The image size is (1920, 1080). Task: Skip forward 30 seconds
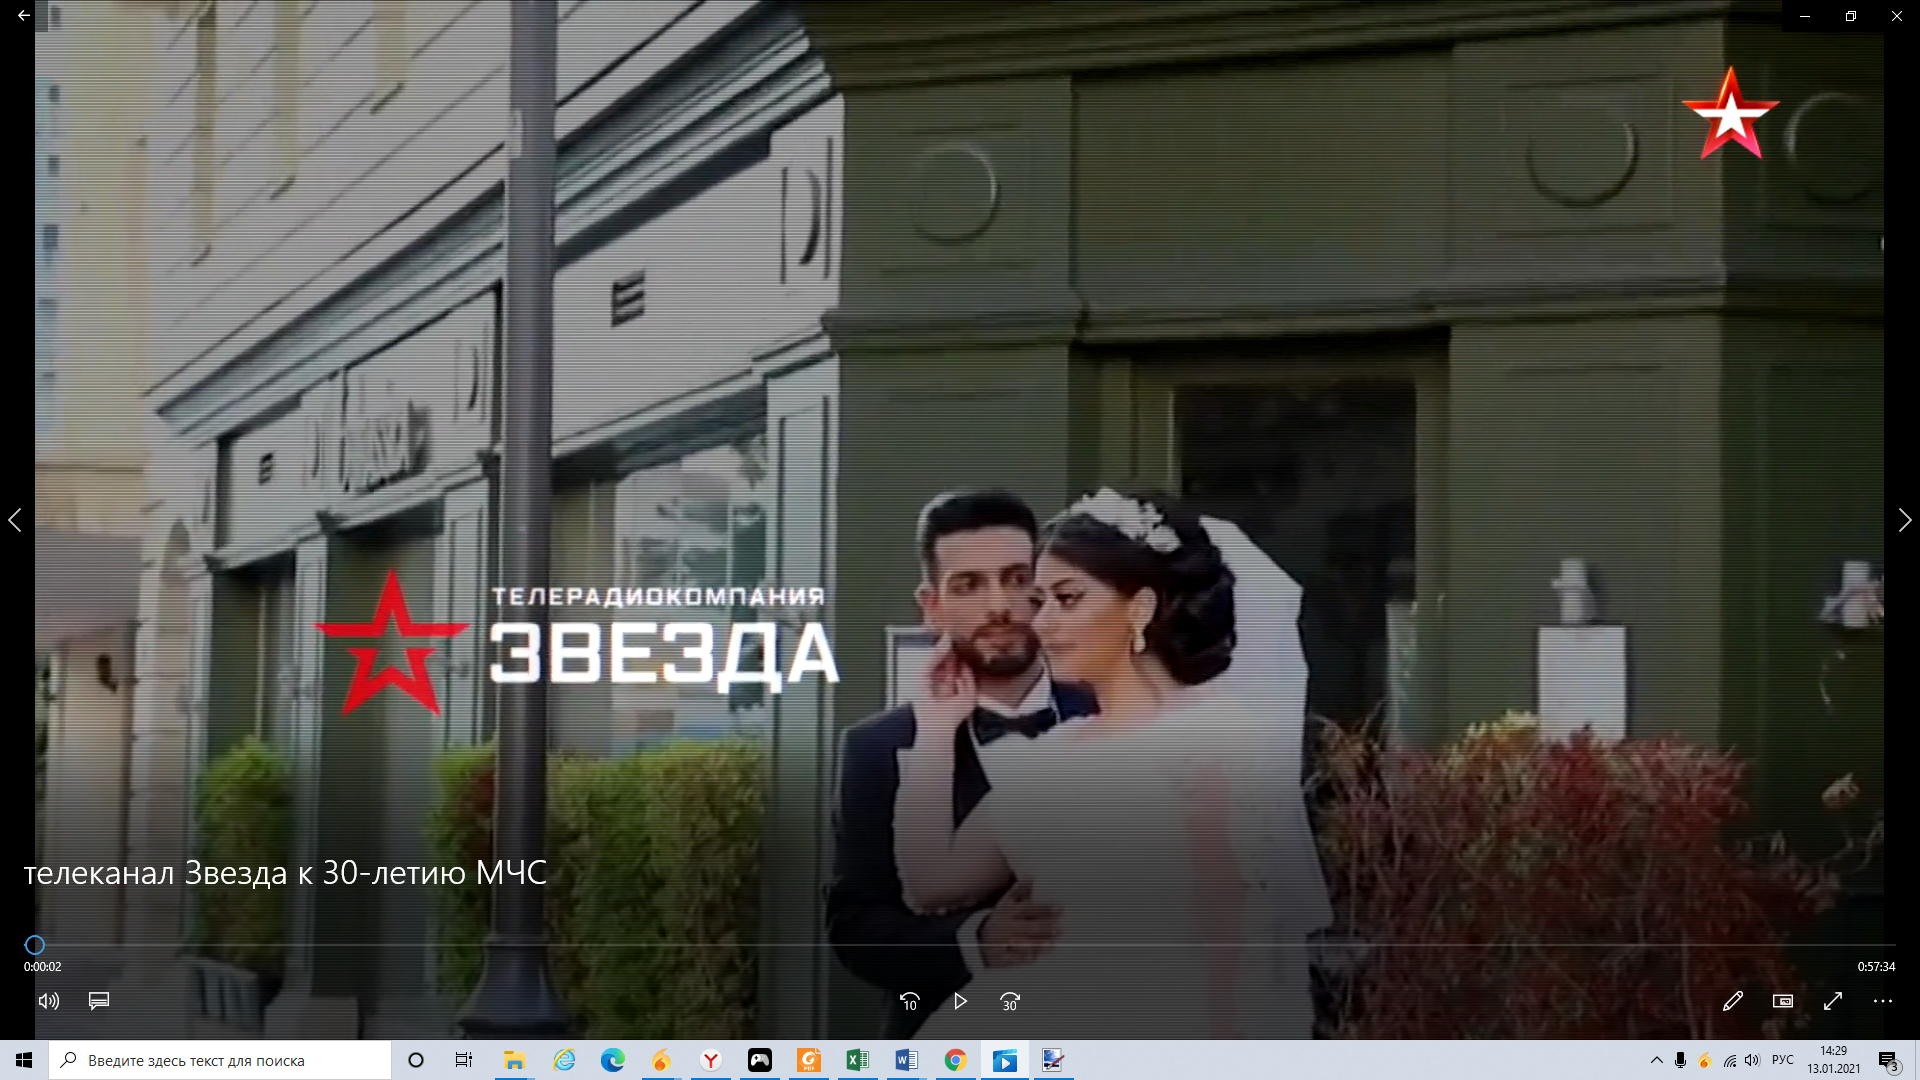pos(1010,1001)
